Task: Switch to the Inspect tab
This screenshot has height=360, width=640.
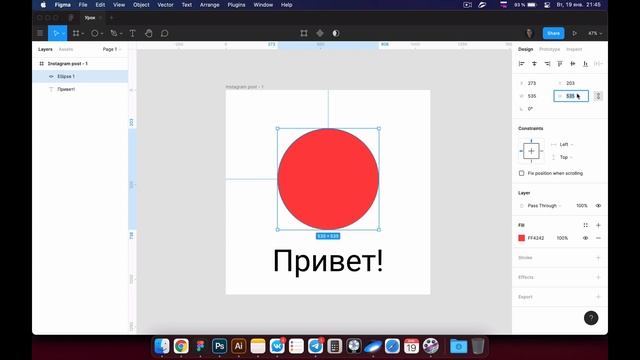Action: (x=574, y=49)
